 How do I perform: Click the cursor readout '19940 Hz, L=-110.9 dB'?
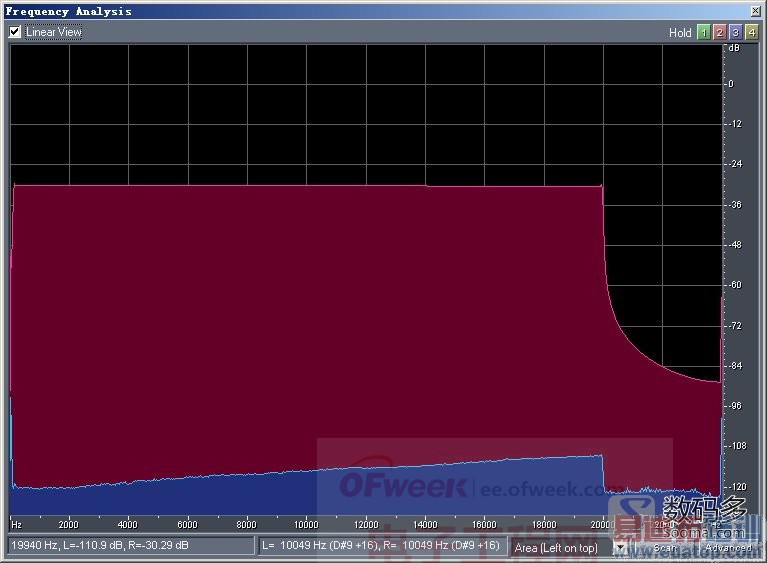tap(131, 545)
